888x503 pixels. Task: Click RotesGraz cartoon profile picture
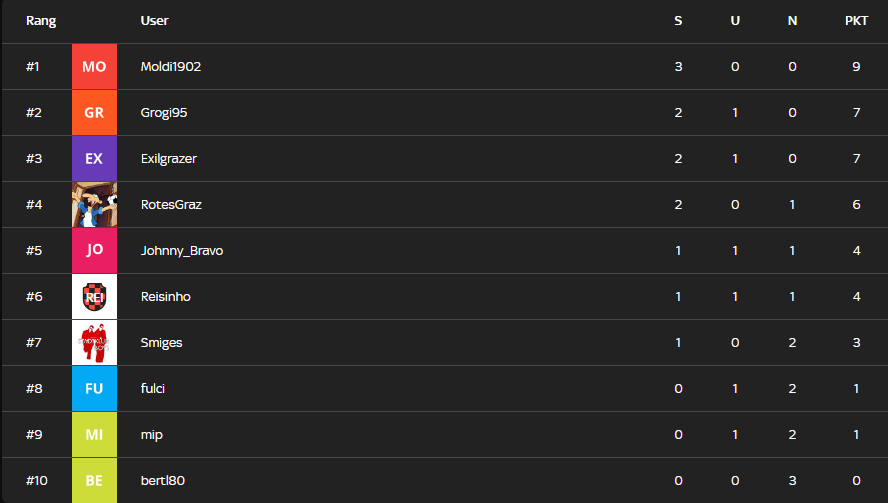[95, 204]
